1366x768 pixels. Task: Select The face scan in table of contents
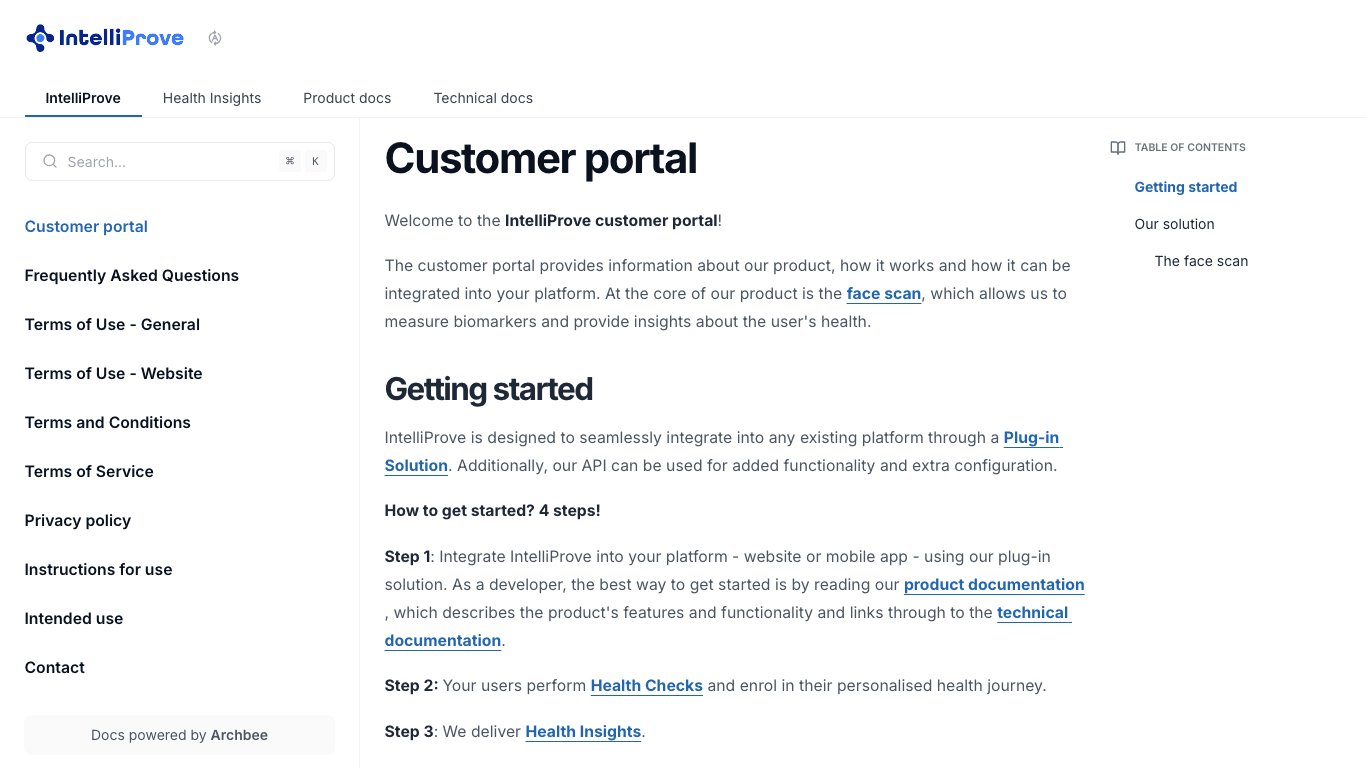[x=1201, y=261]
